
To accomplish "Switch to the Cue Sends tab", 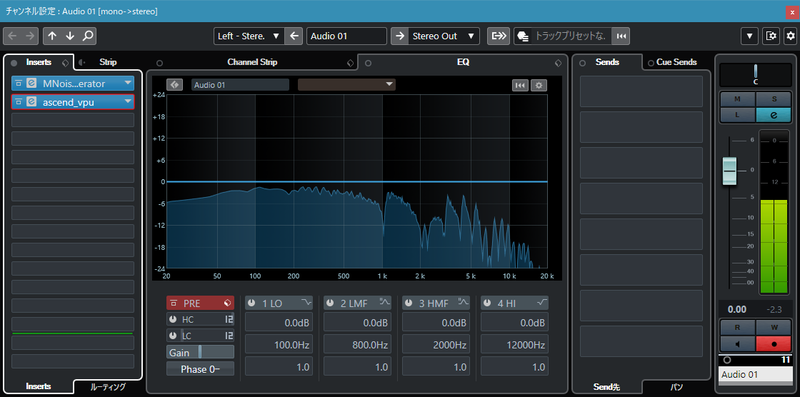I will (676, 62).
